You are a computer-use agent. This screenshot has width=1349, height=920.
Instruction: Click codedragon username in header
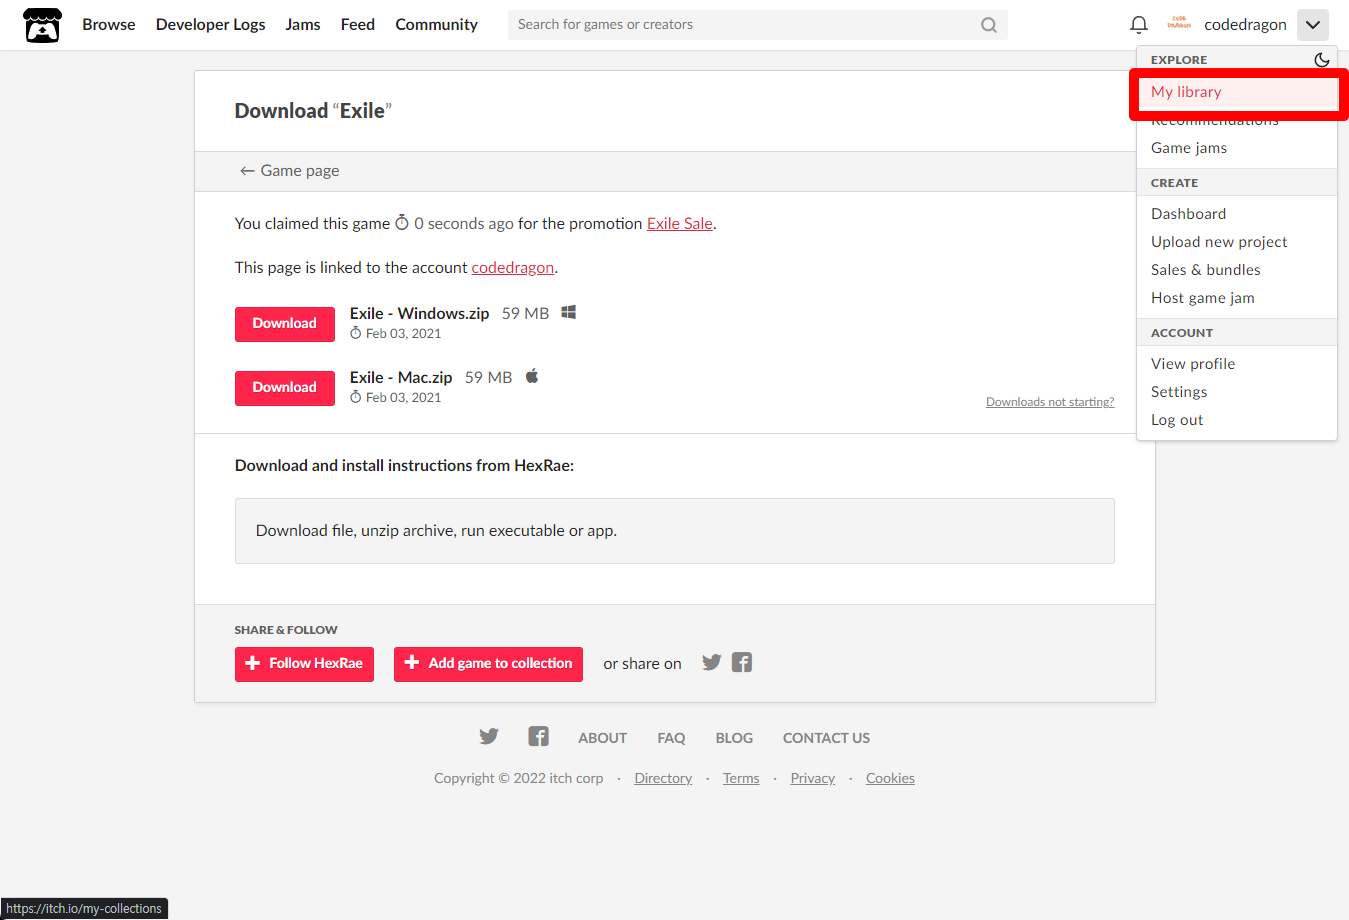1245,25
